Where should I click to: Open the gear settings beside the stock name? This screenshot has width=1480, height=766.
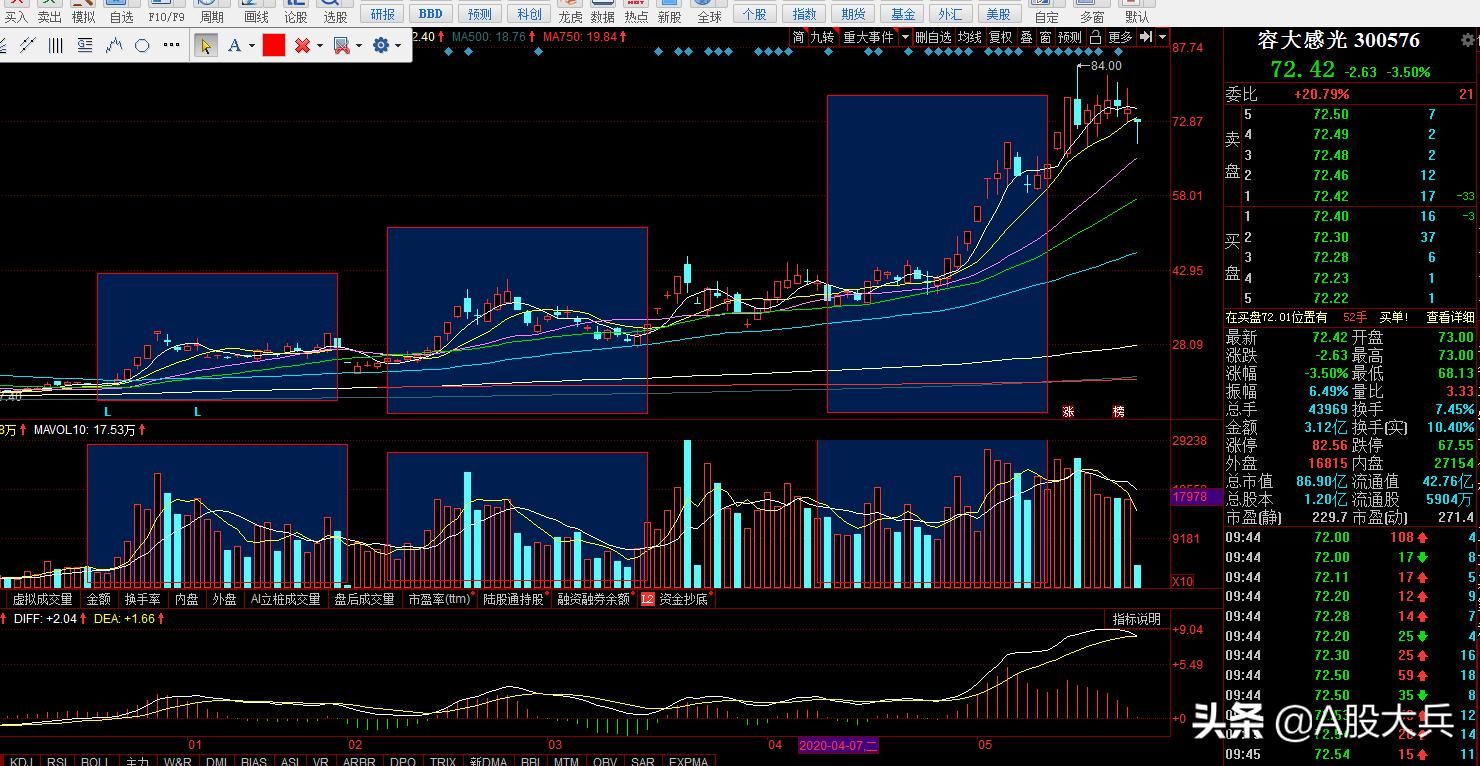1468,40
